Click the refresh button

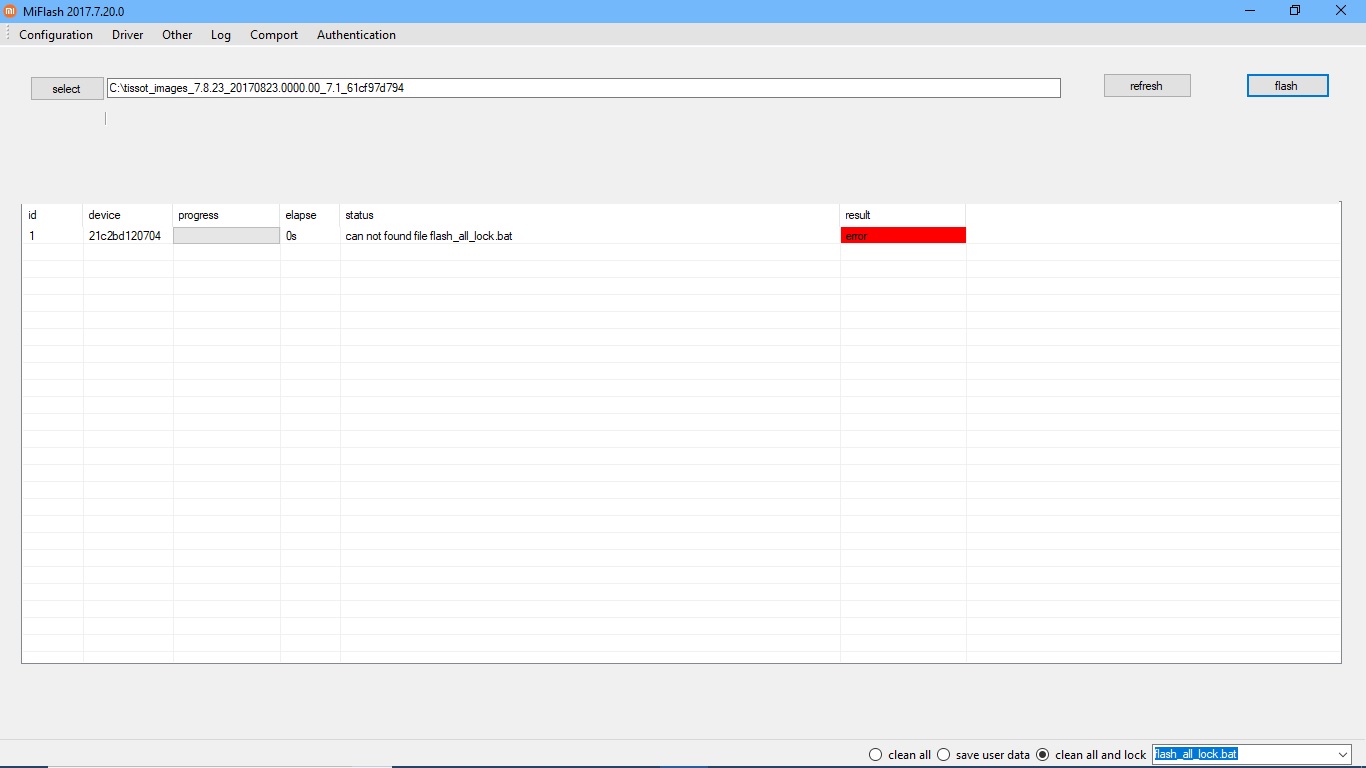tap(1147, 86)
